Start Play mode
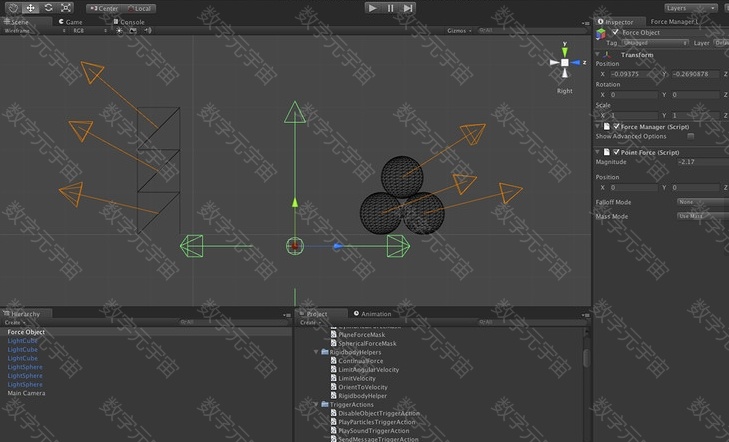This screenshot has width=729, height=442. point(372,8)
